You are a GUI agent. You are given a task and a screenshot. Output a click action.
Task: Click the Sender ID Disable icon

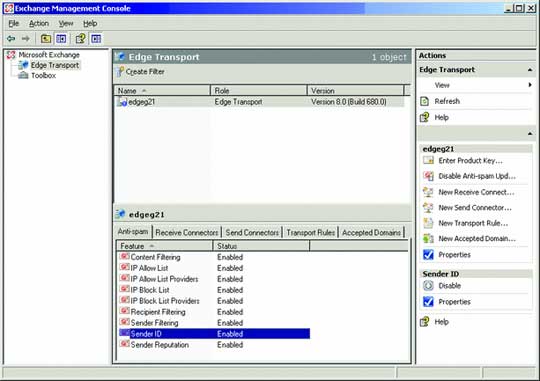pyautogui.click(x=428, y=286)
